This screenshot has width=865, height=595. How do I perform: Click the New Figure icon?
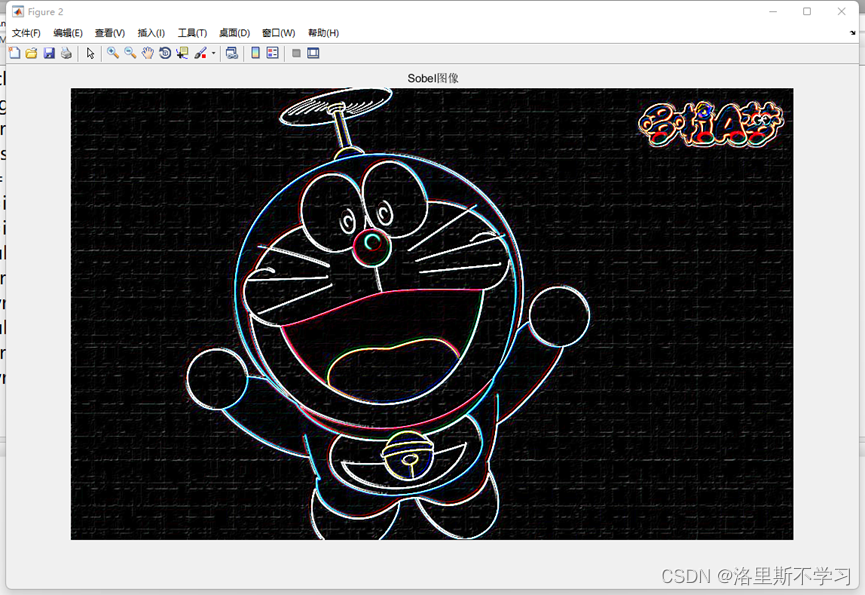pyautogui.click(x=15, y=53)
